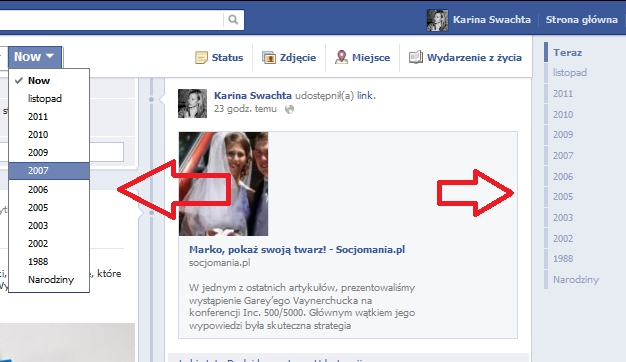
Task: Open the shared link wedding thumbnail
Action: pos(224,184)
